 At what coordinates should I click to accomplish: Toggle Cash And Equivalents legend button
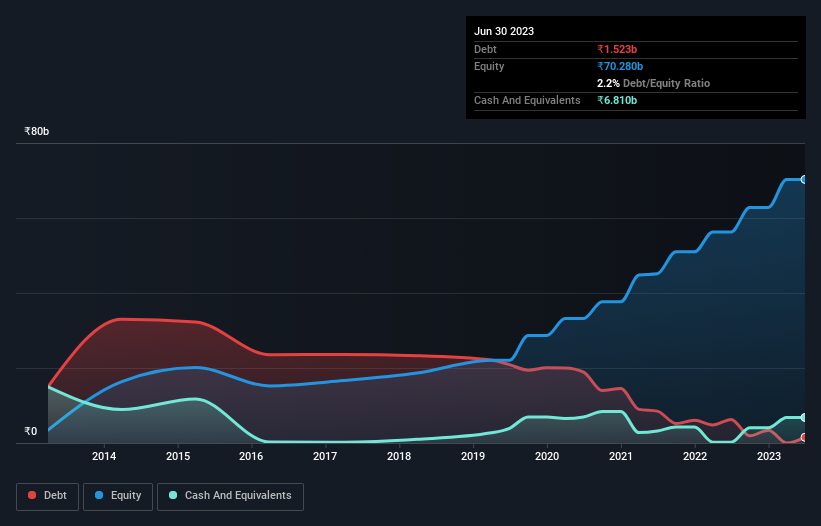[x=230, y=496]
